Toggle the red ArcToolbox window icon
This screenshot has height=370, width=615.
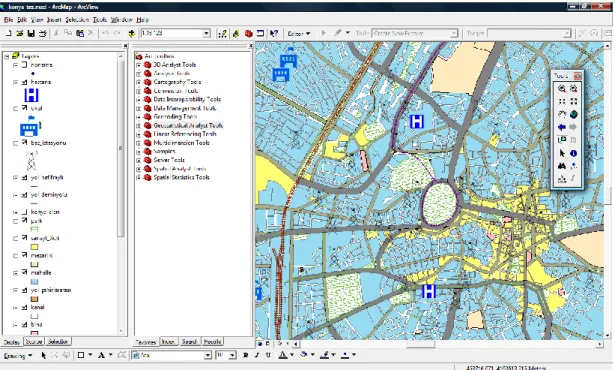248,34
